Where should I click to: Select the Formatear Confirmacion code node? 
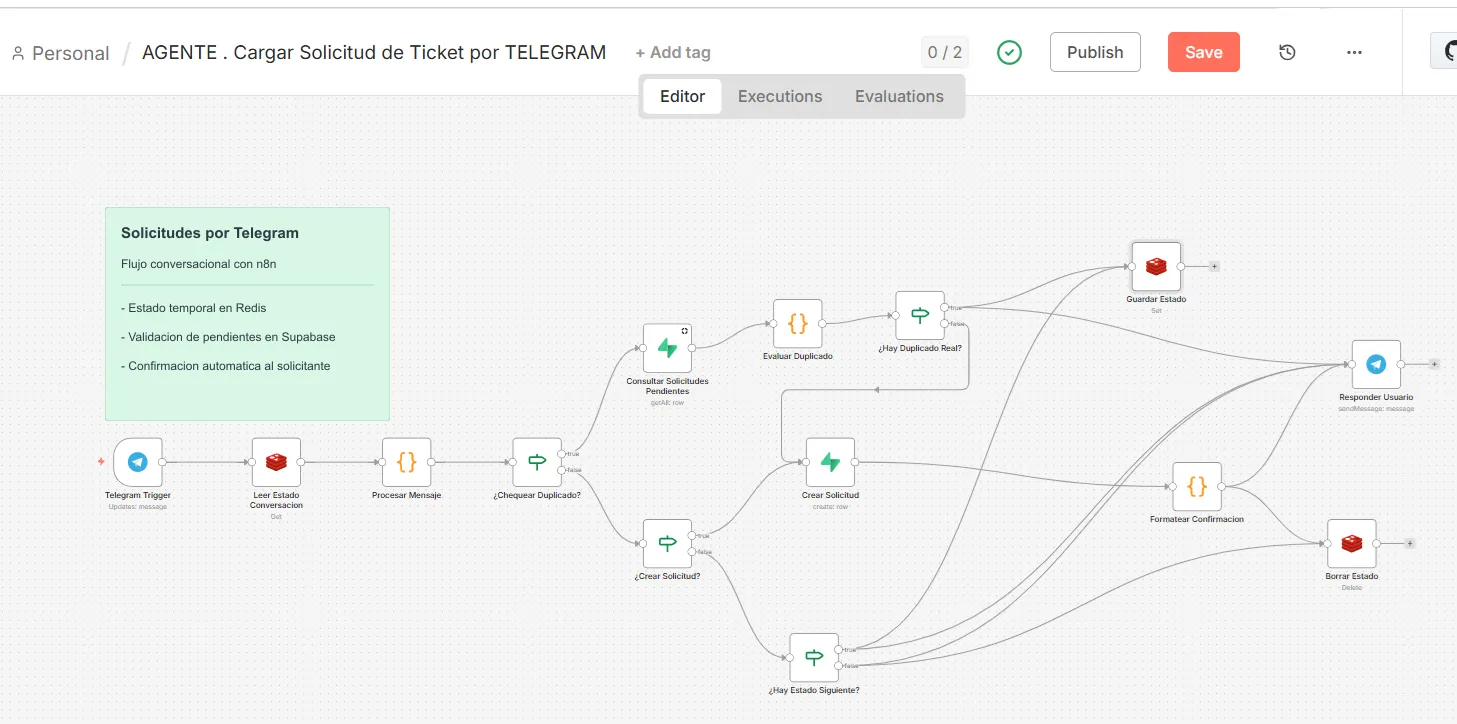point(1197,486)
